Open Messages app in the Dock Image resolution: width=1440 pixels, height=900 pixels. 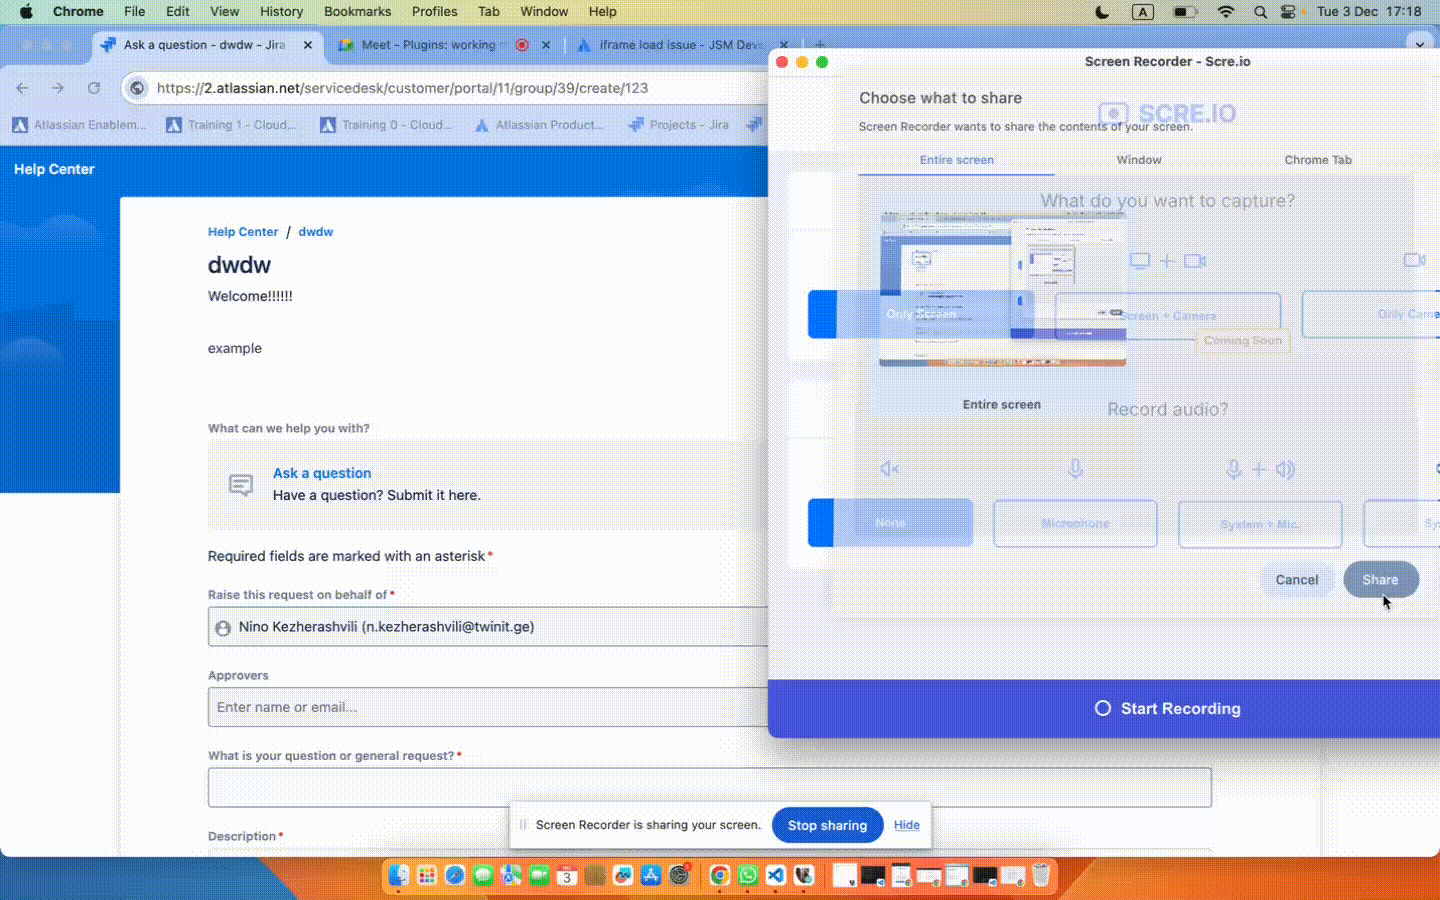pos(483,876)
